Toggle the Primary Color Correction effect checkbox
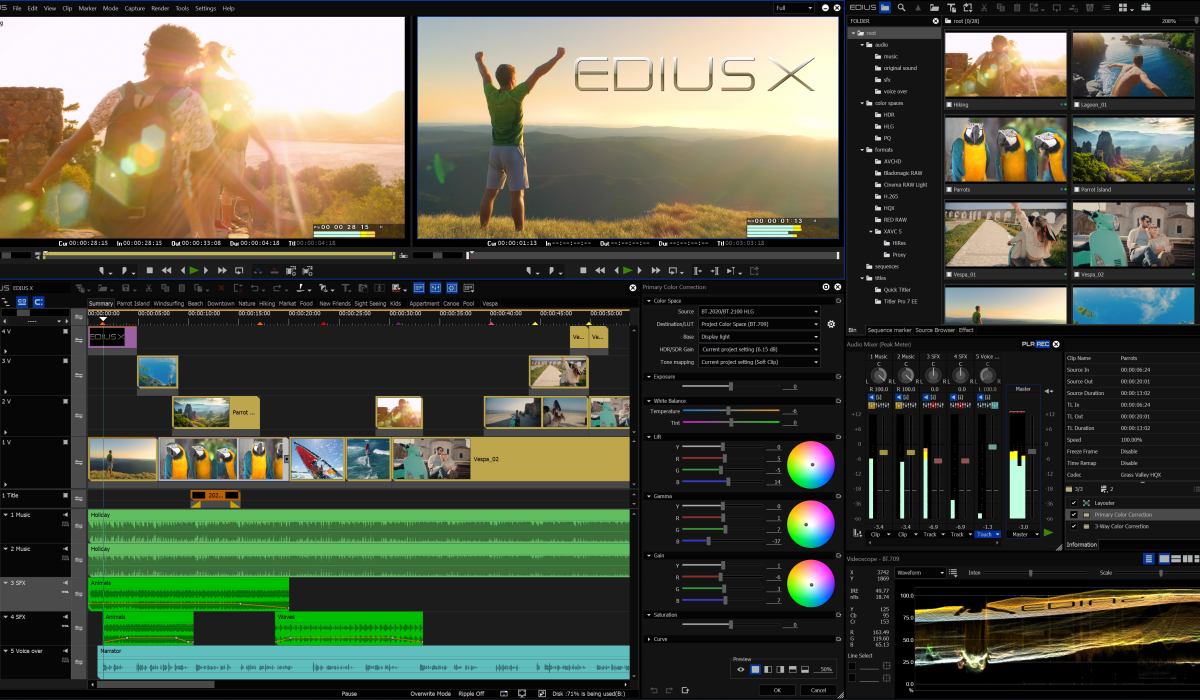Image resolution: width=1200 pixels, height=700 pixels. (1074, 514)
